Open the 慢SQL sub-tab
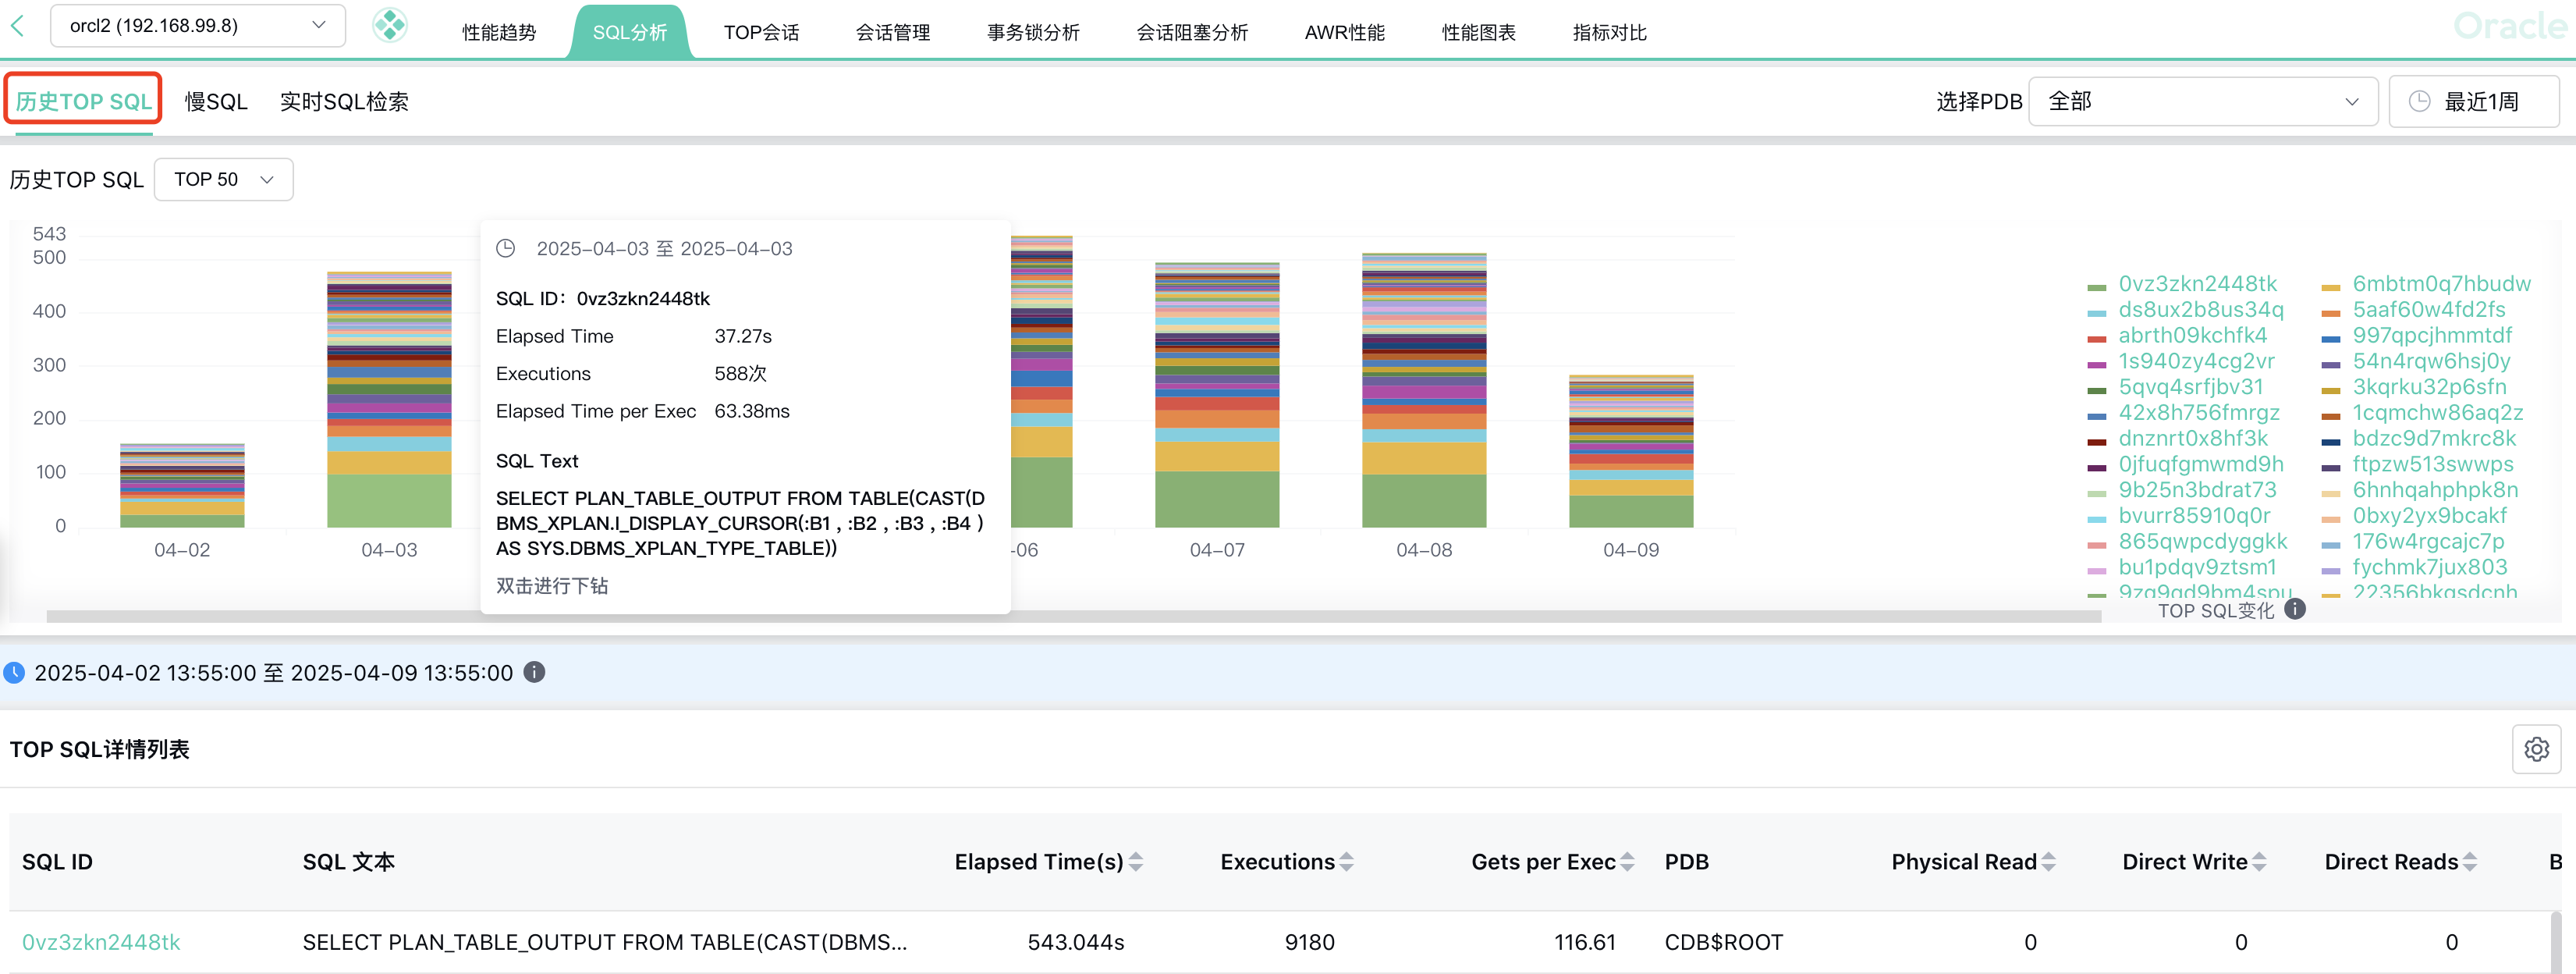This screenshot has height=974, width=2576. (x=216, y=102)
